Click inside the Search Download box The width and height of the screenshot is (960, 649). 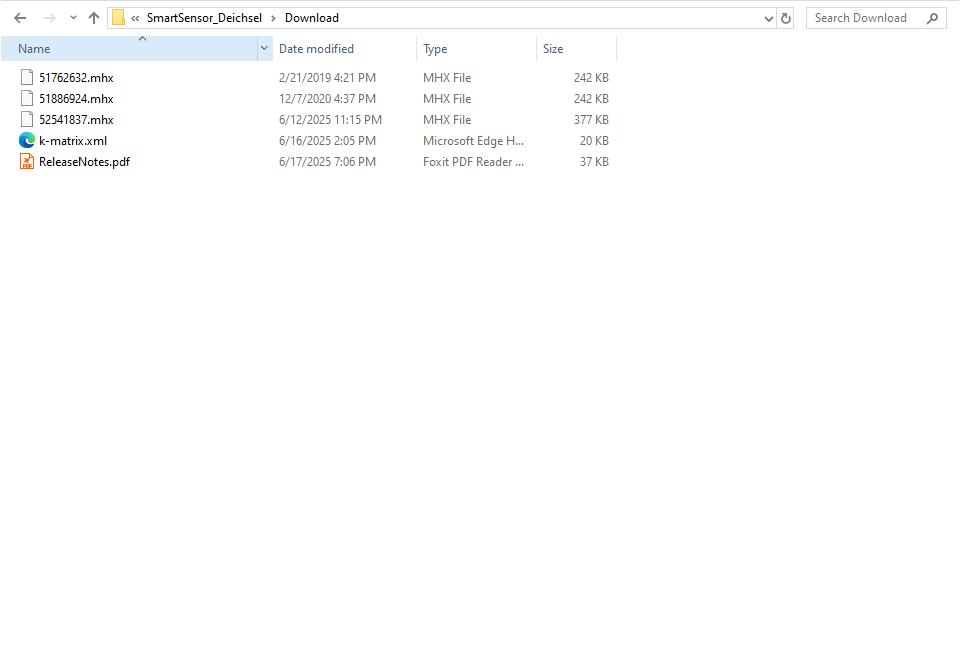(862, 17)
